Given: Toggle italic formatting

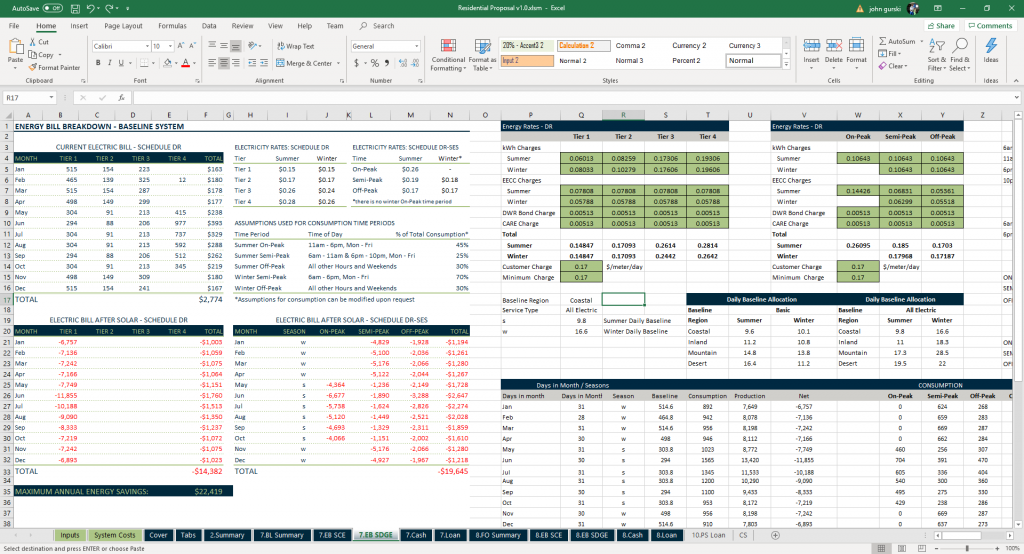Looking at the screenshot, I should [x=110, y=63].
